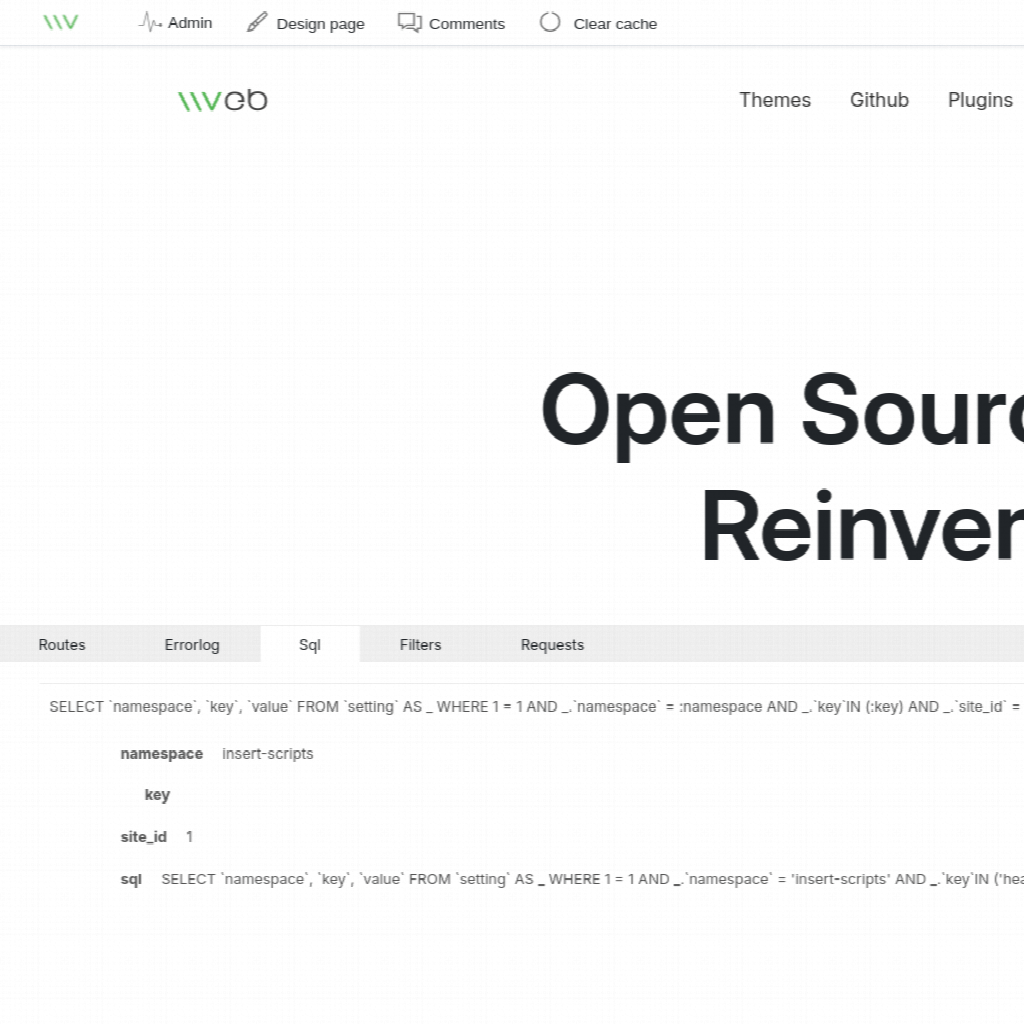Go to the Github navigation link
The height and width of the screenshot is (1024, 1024).
(879, 100)
